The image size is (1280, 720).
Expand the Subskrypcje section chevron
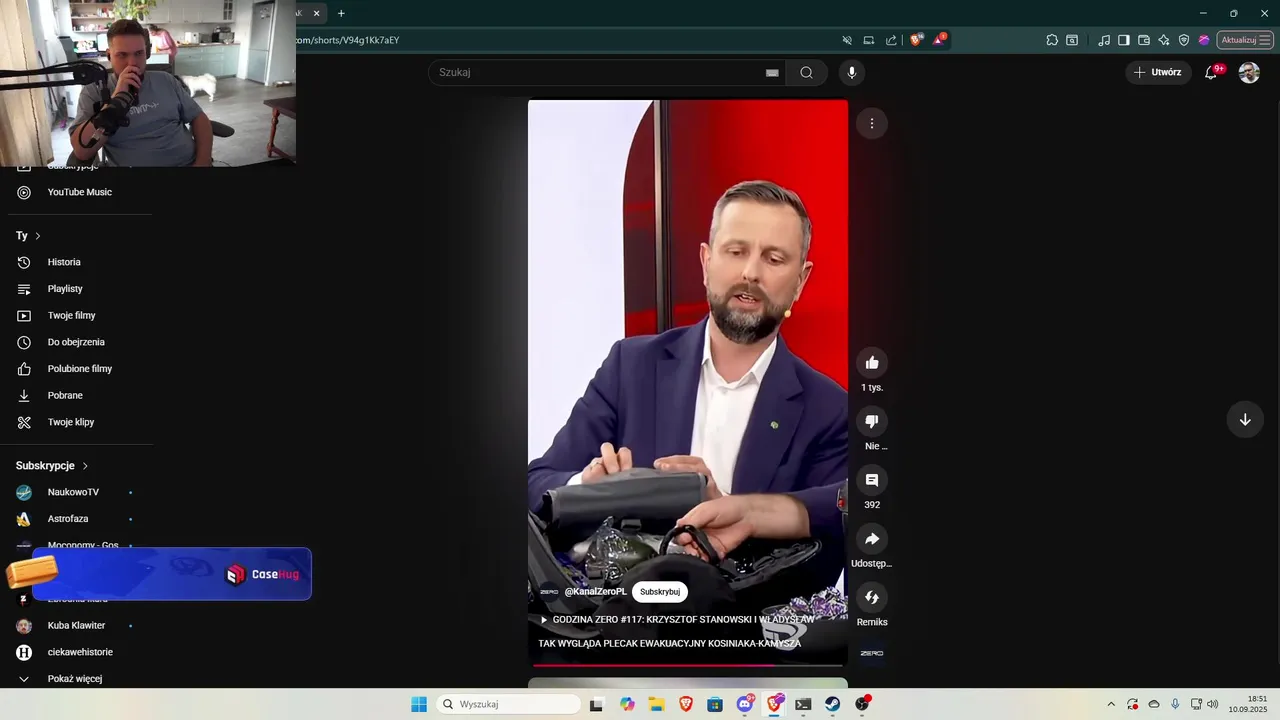tap(85, 466)
